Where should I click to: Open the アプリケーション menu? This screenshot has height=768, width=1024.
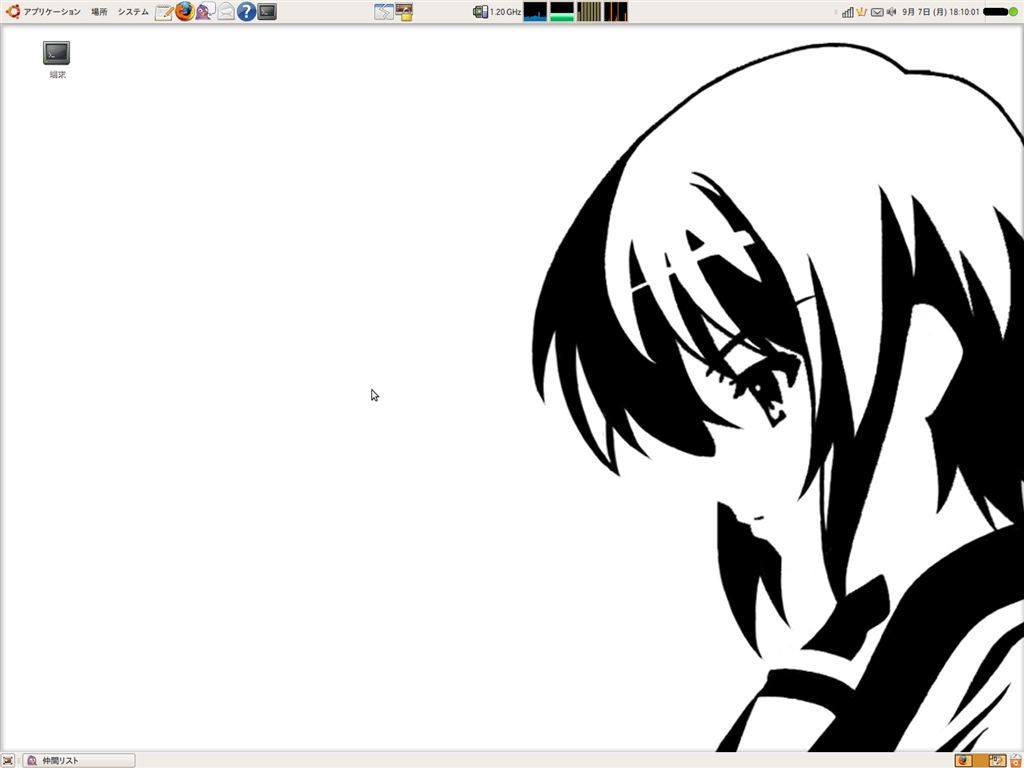[x=52, y=12]
